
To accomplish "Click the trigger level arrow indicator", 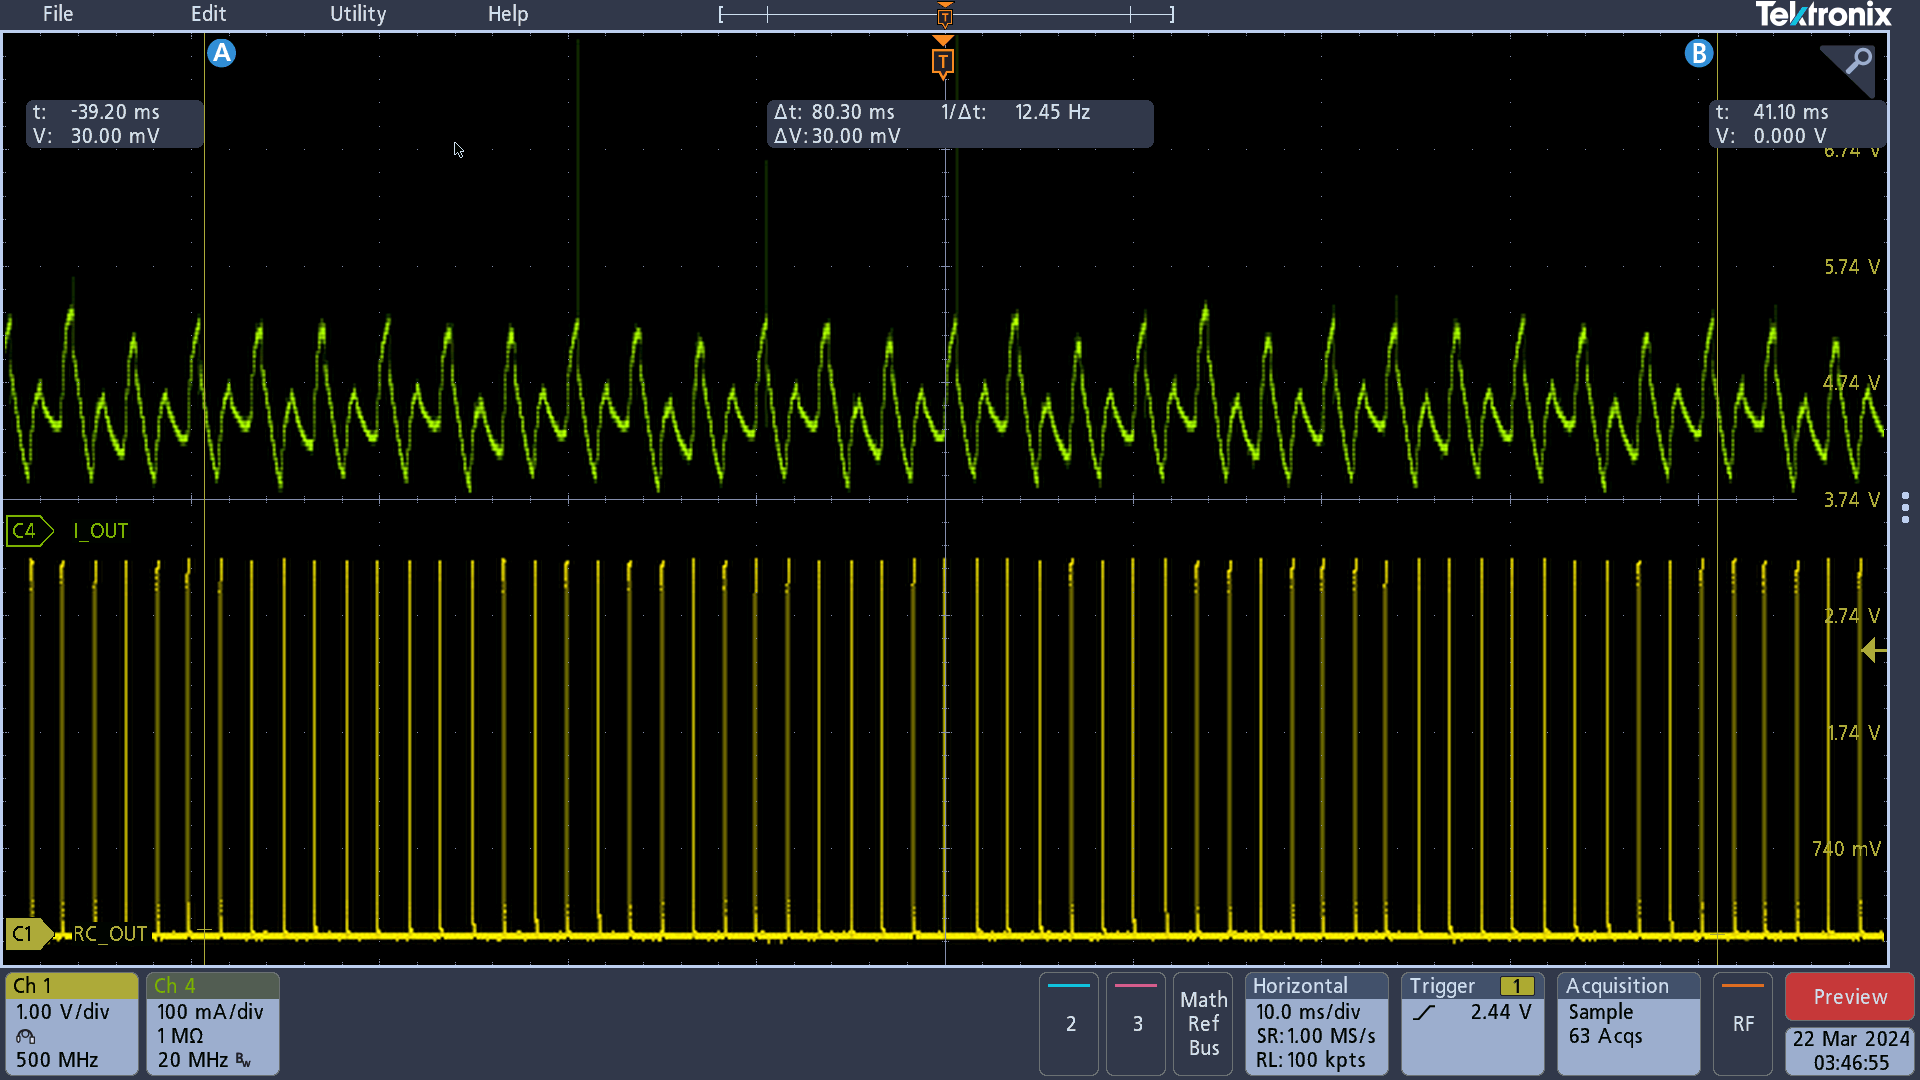I will (x=1872, y=651).
